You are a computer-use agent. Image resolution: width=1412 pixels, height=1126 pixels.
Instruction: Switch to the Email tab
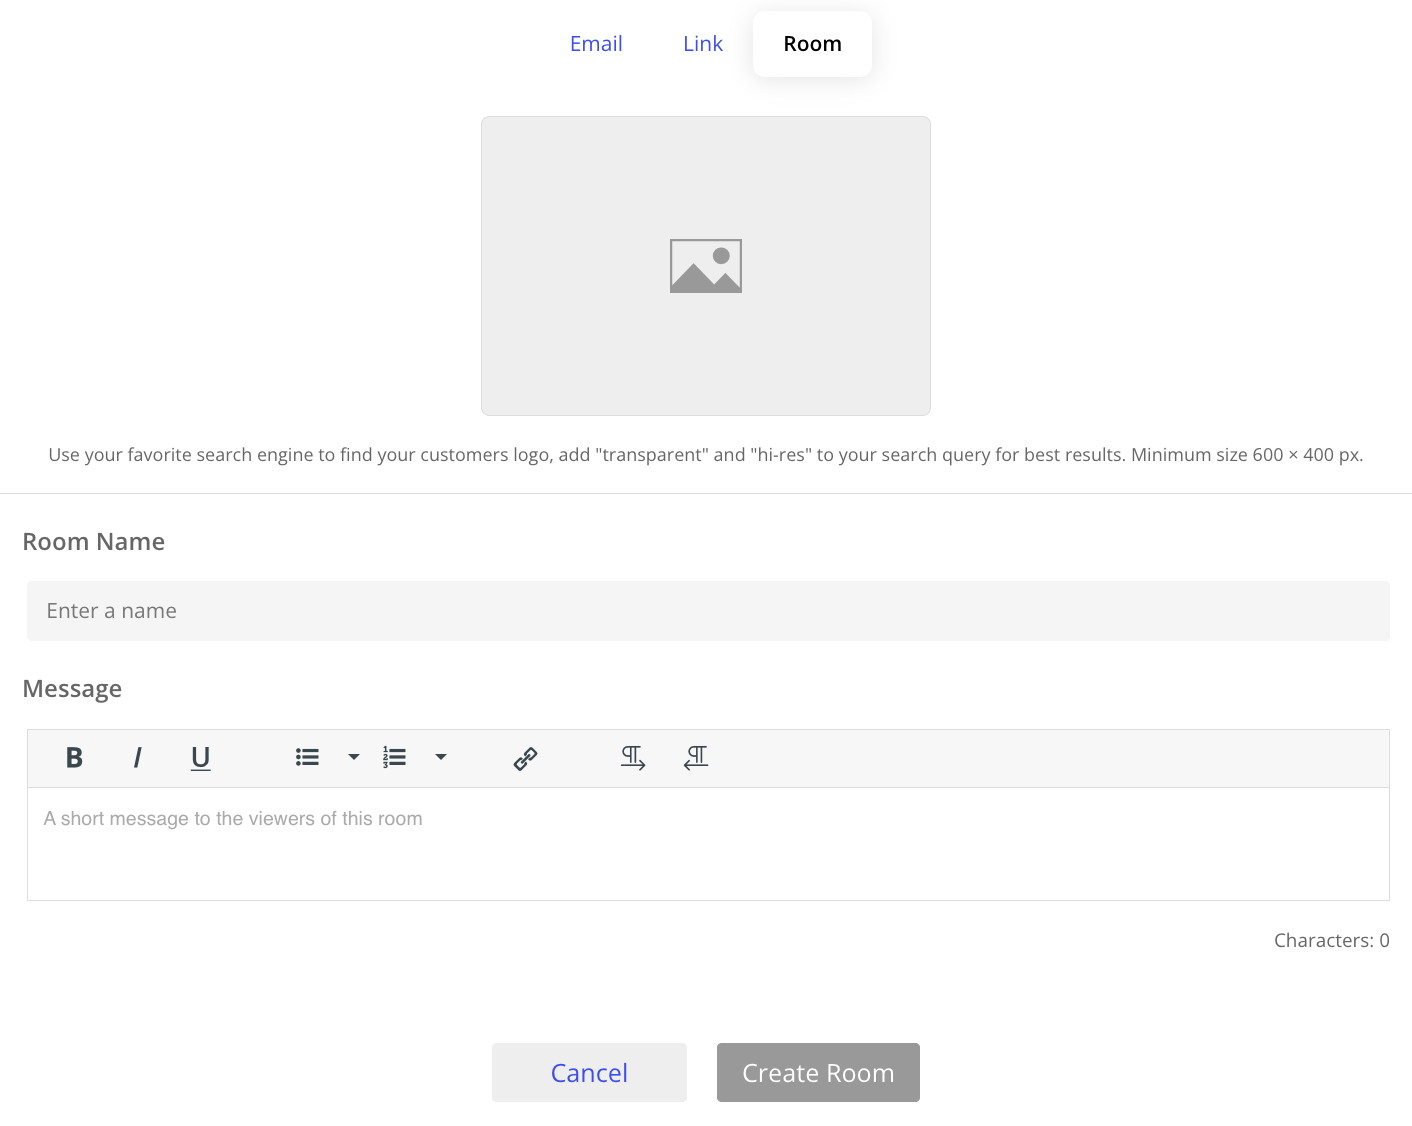click(596, 43)
